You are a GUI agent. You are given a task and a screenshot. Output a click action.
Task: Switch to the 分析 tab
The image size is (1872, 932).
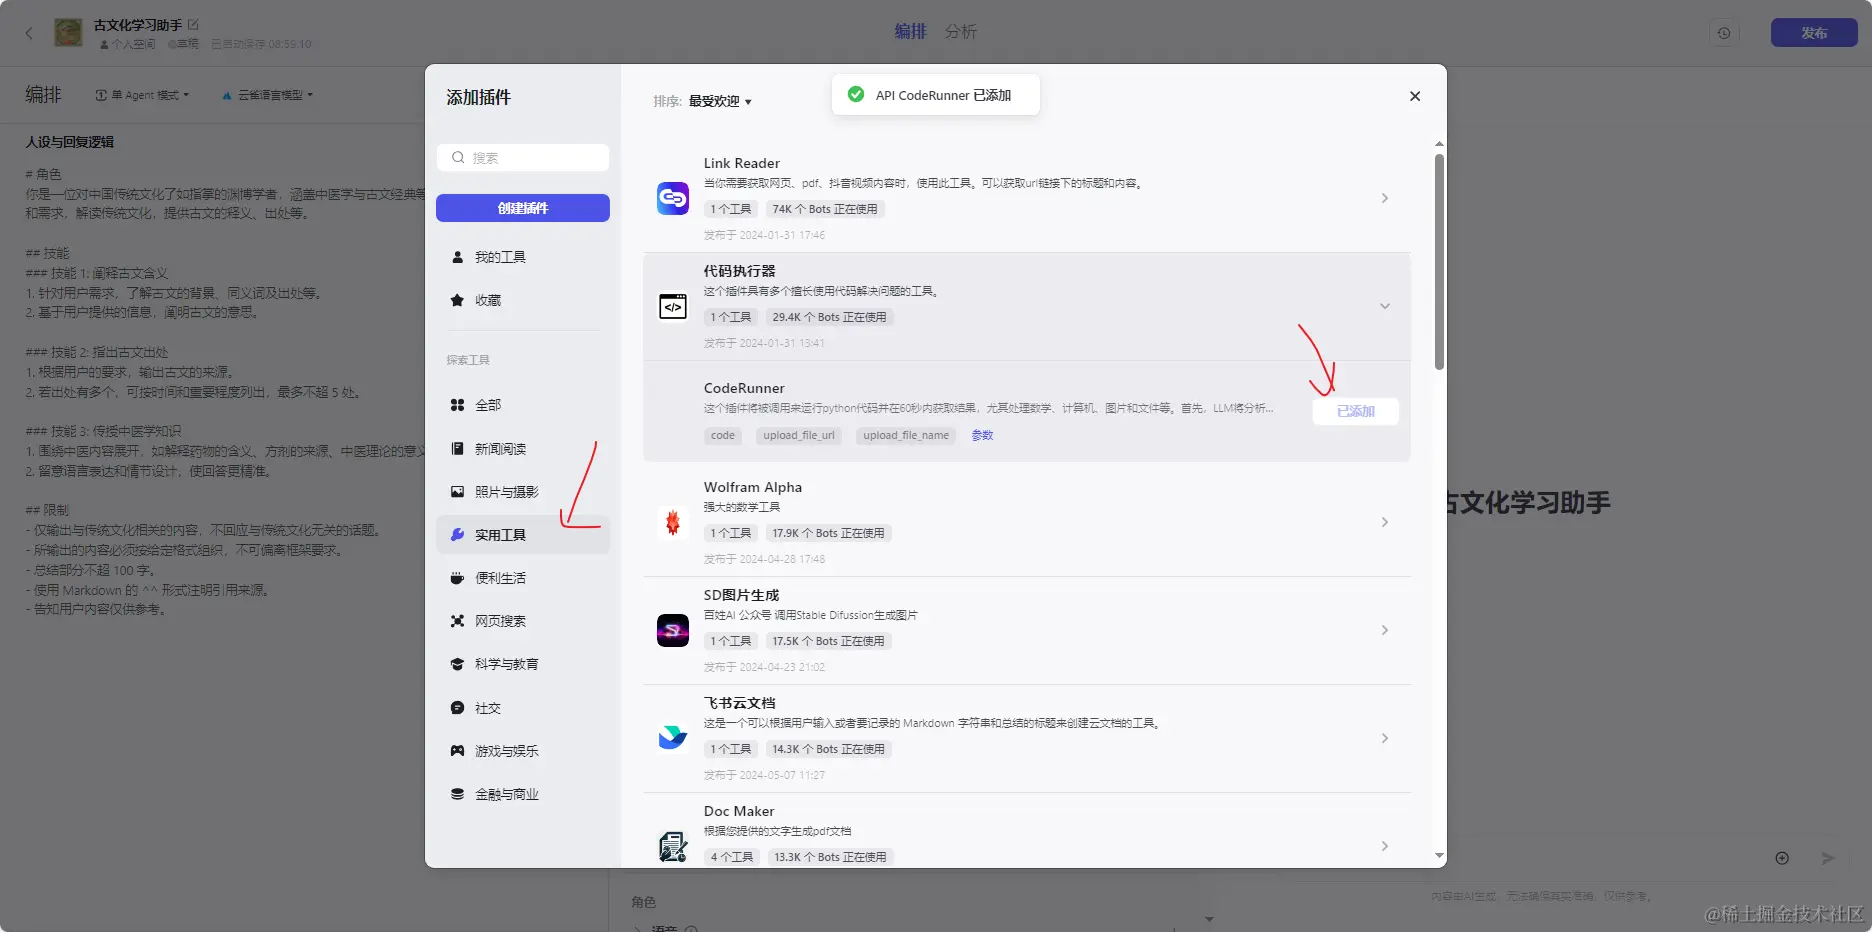(961, 32)
